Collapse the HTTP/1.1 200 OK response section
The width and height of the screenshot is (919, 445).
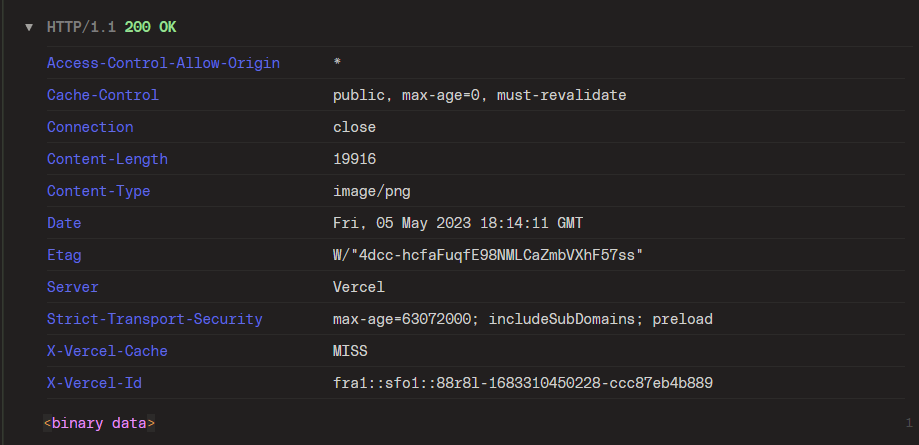29,28
